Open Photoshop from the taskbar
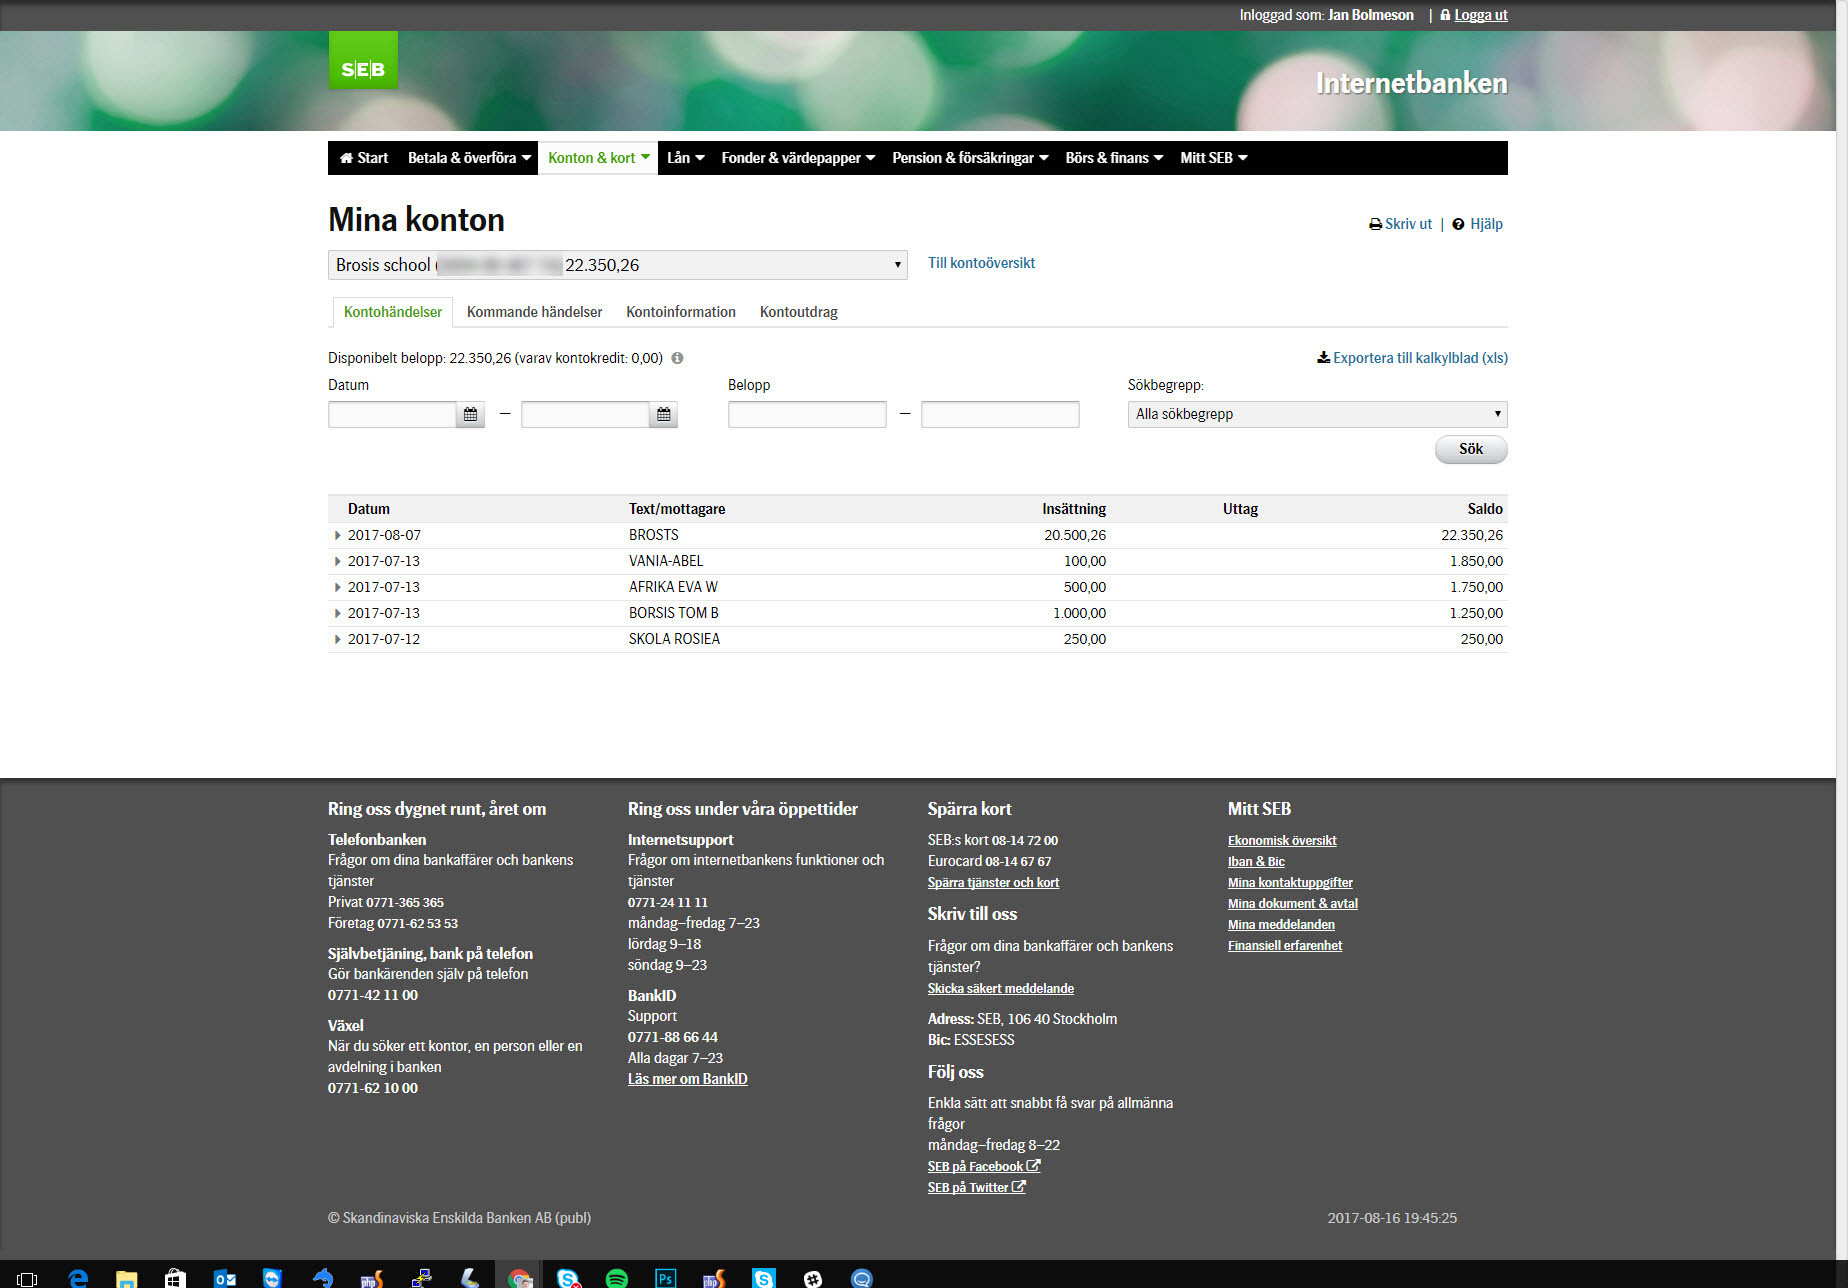This screenshot has height=1288, width=1848. coord(665,1278)
